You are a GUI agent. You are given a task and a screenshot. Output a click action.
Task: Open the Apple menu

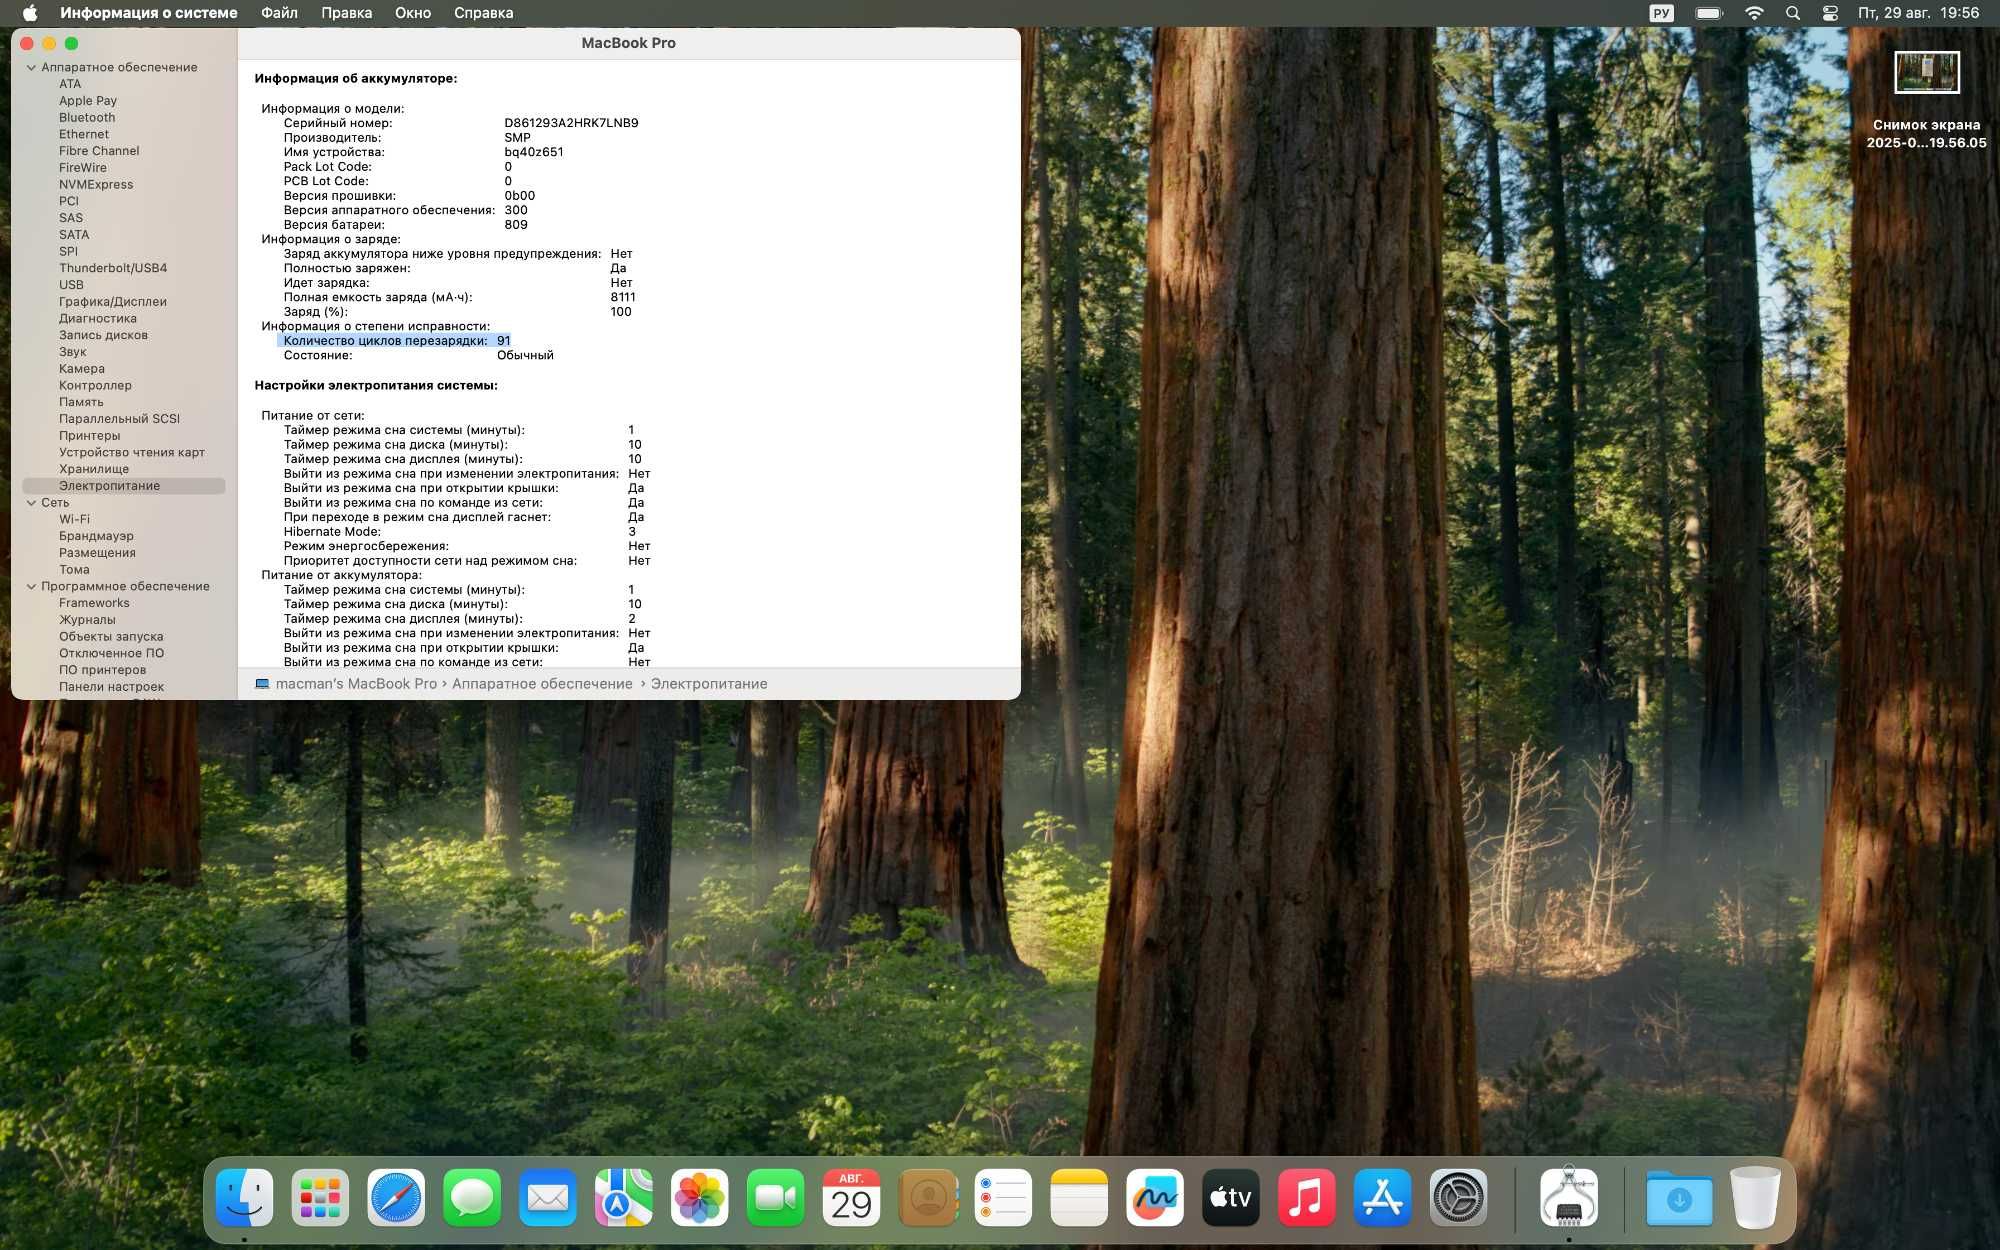tap(30, 13)
